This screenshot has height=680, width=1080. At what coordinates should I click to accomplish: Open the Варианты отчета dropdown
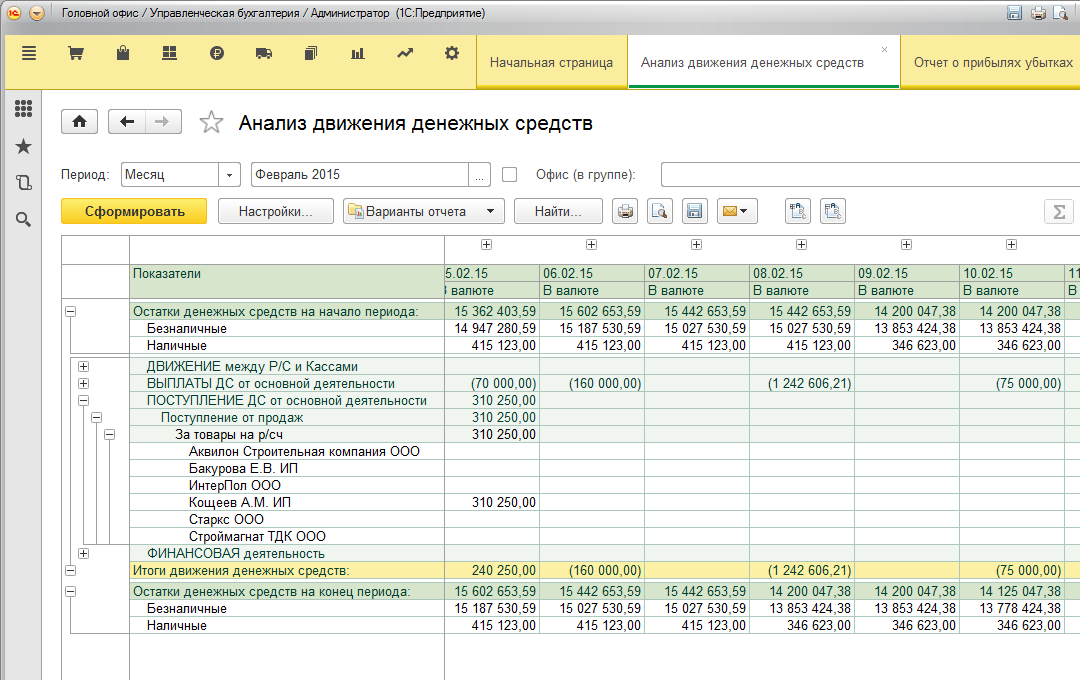(x=424, y=211)
